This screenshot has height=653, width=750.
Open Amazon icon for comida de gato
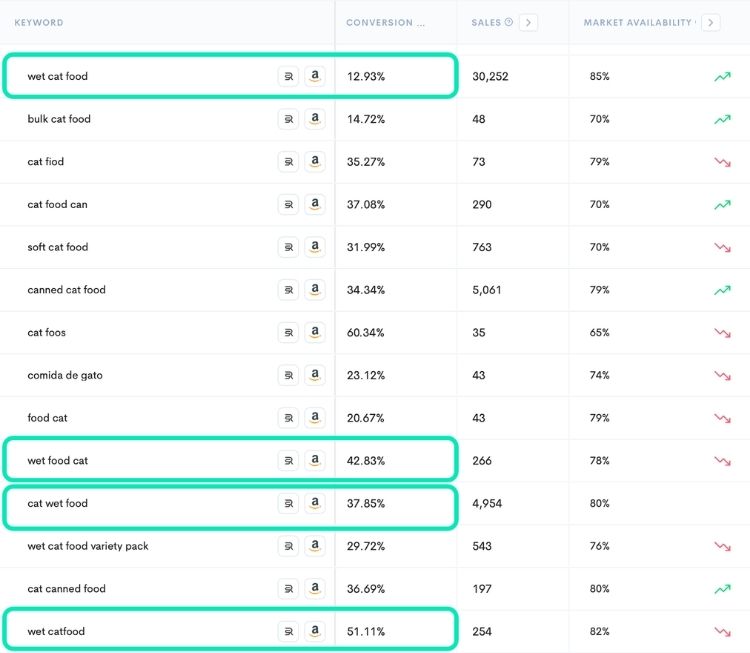click(x=314, y=375)
